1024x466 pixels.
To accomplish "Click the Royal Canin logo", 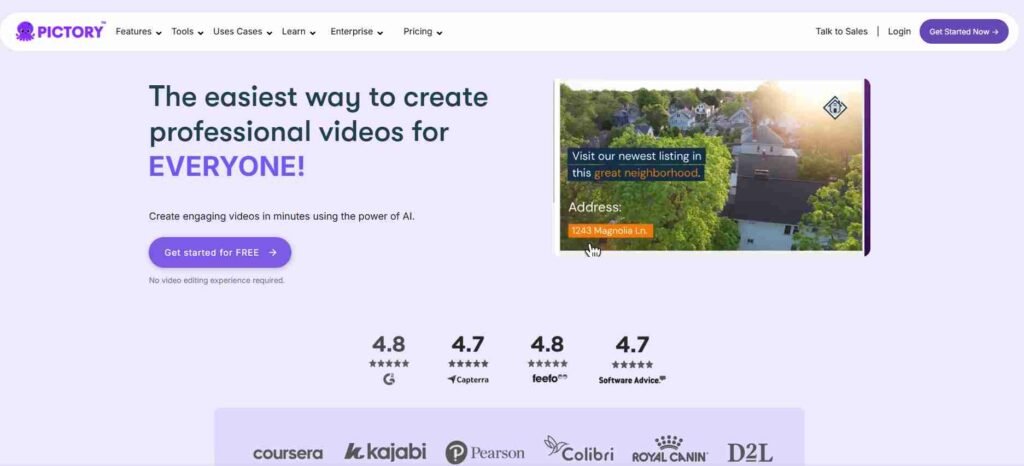I will [669, 450].
